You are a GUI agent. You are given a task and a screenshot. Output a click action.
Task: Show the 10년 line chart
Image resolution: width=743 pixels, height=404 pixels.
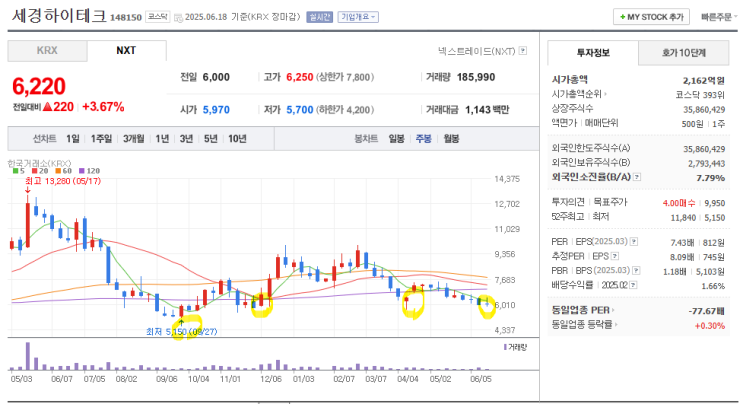pyautogui.click(x=237, y=139)
